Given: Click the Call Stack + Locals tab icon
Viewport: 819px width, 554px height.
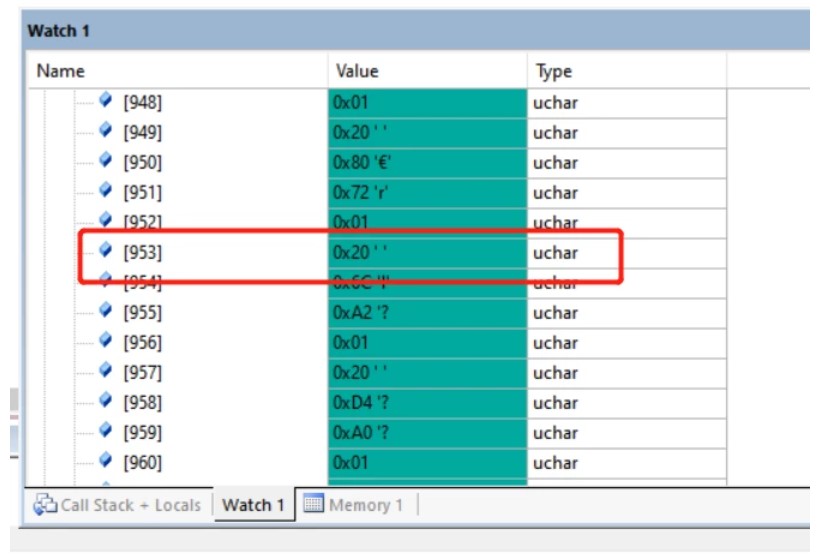Looking at the screenshot, I should pyautogui.click(x=45, y=504).
